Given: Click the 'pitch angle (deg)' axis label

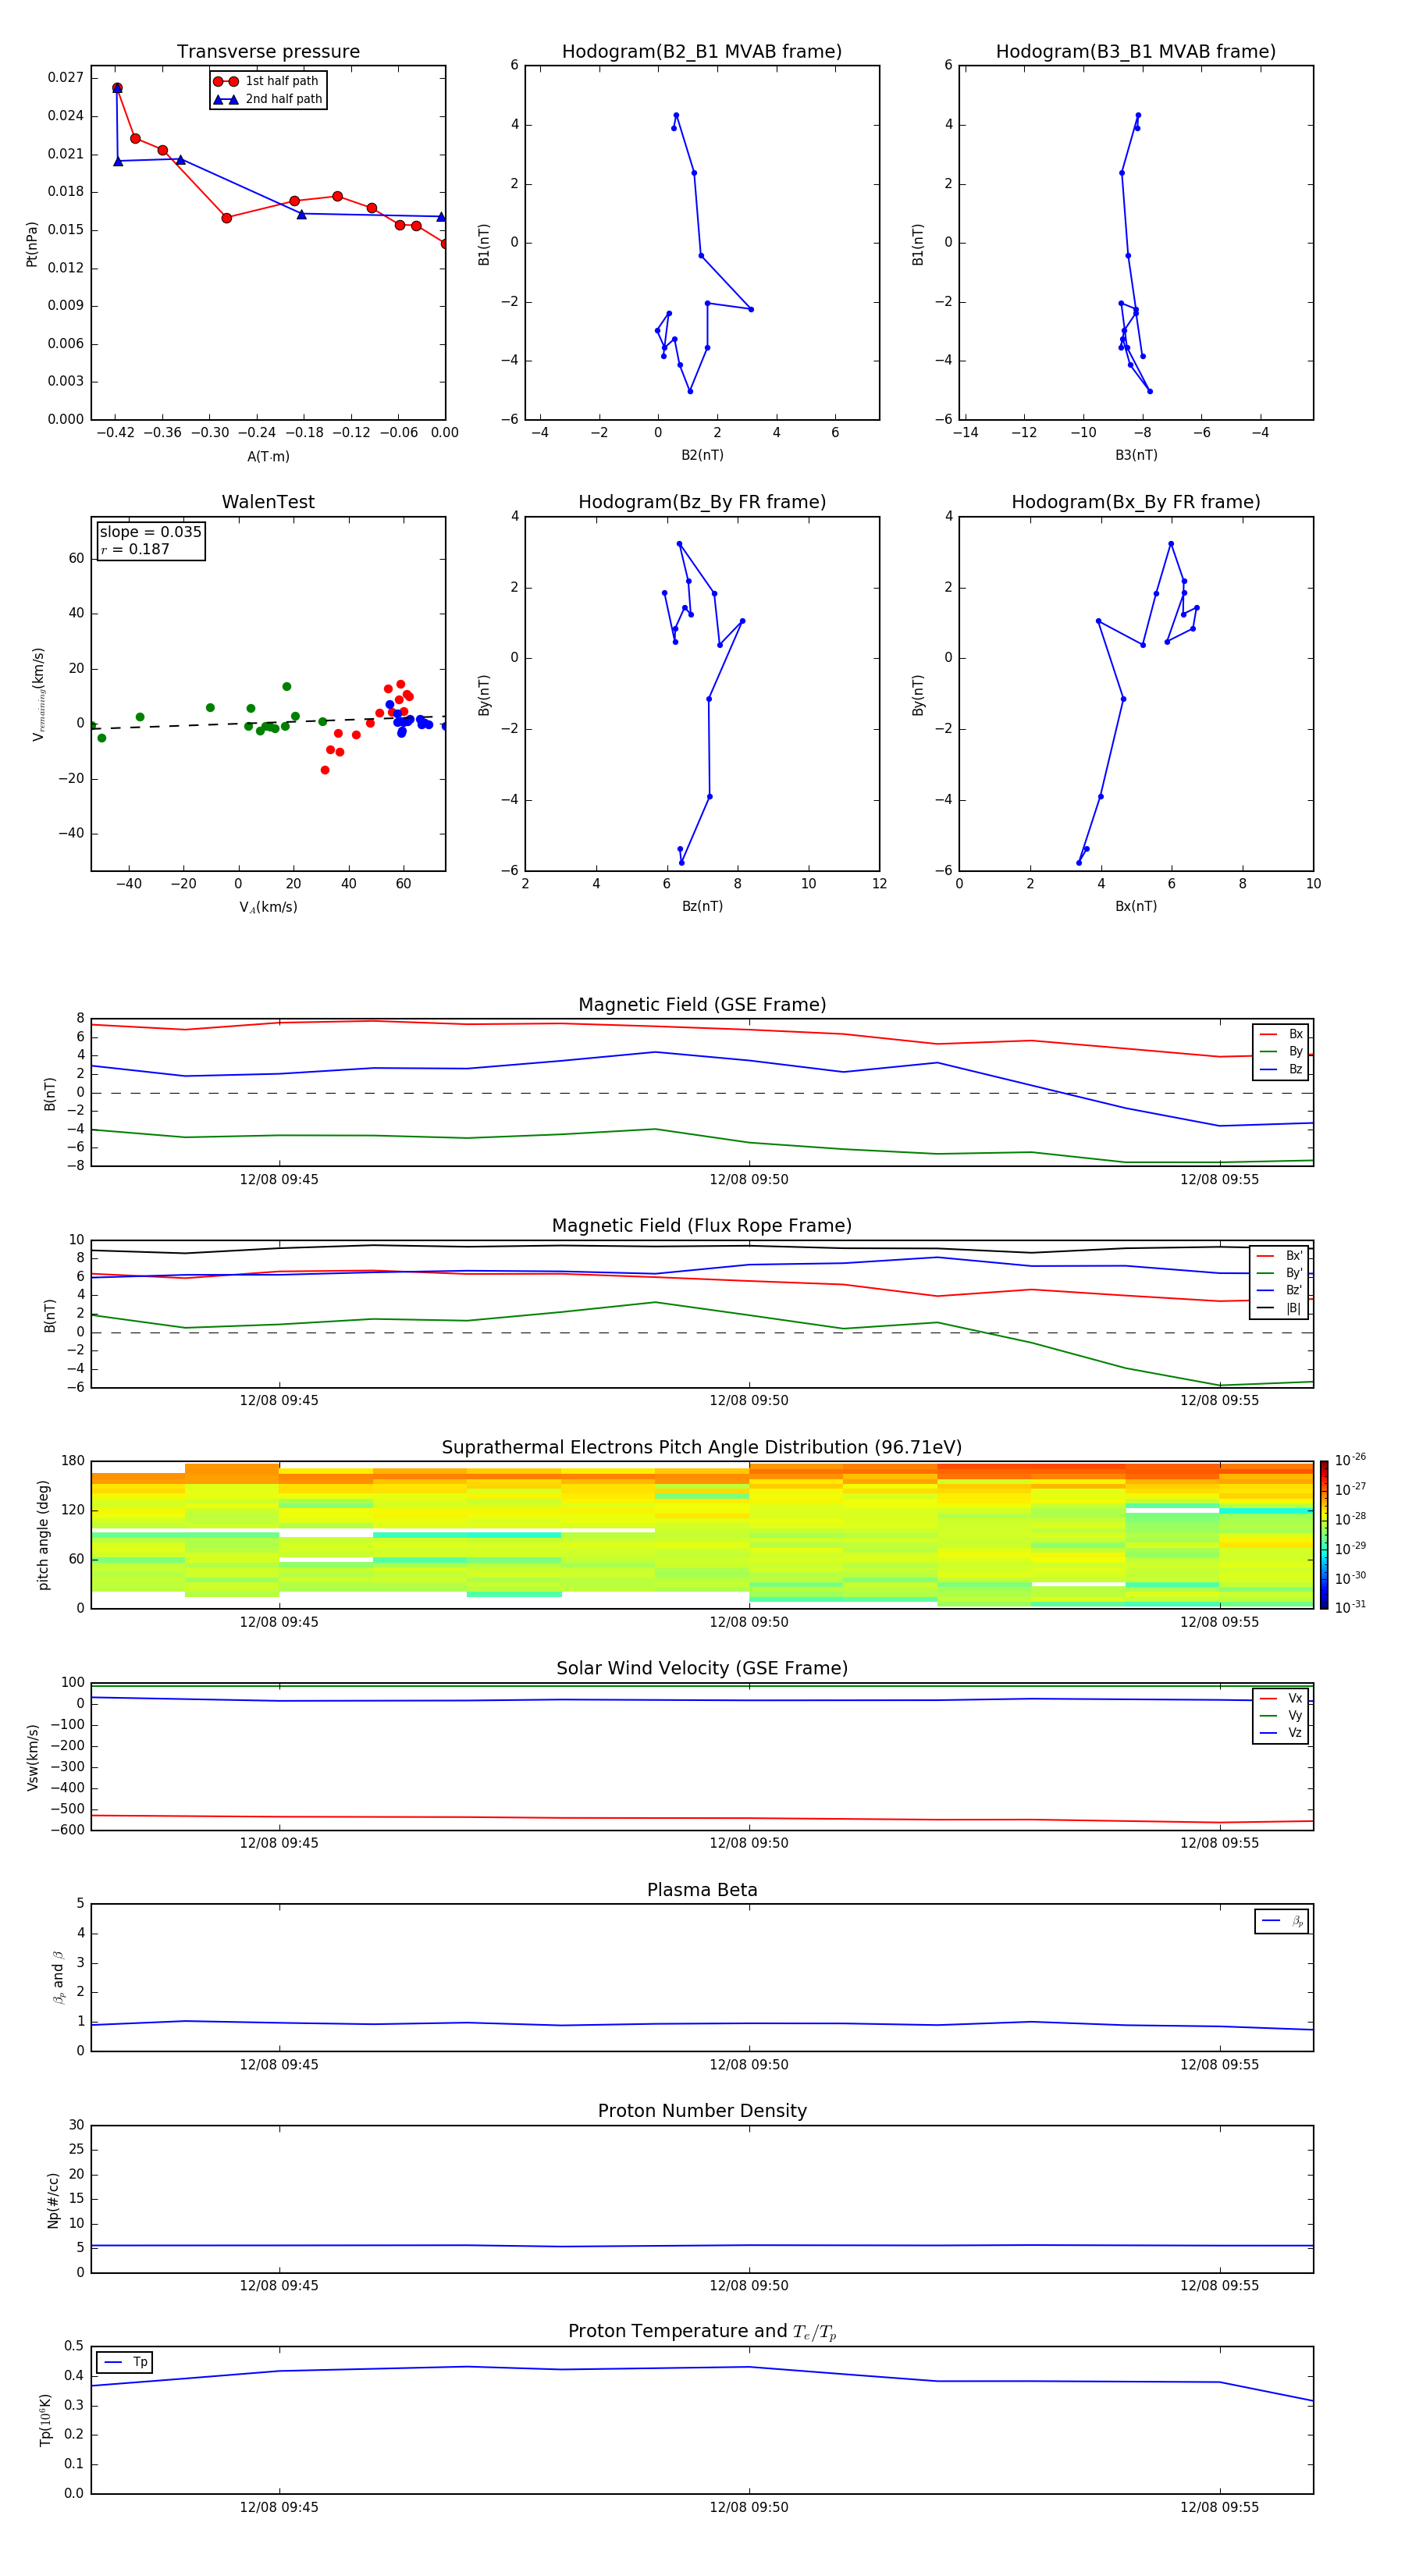Looking at the screenshot, I should click(43, 1535).
